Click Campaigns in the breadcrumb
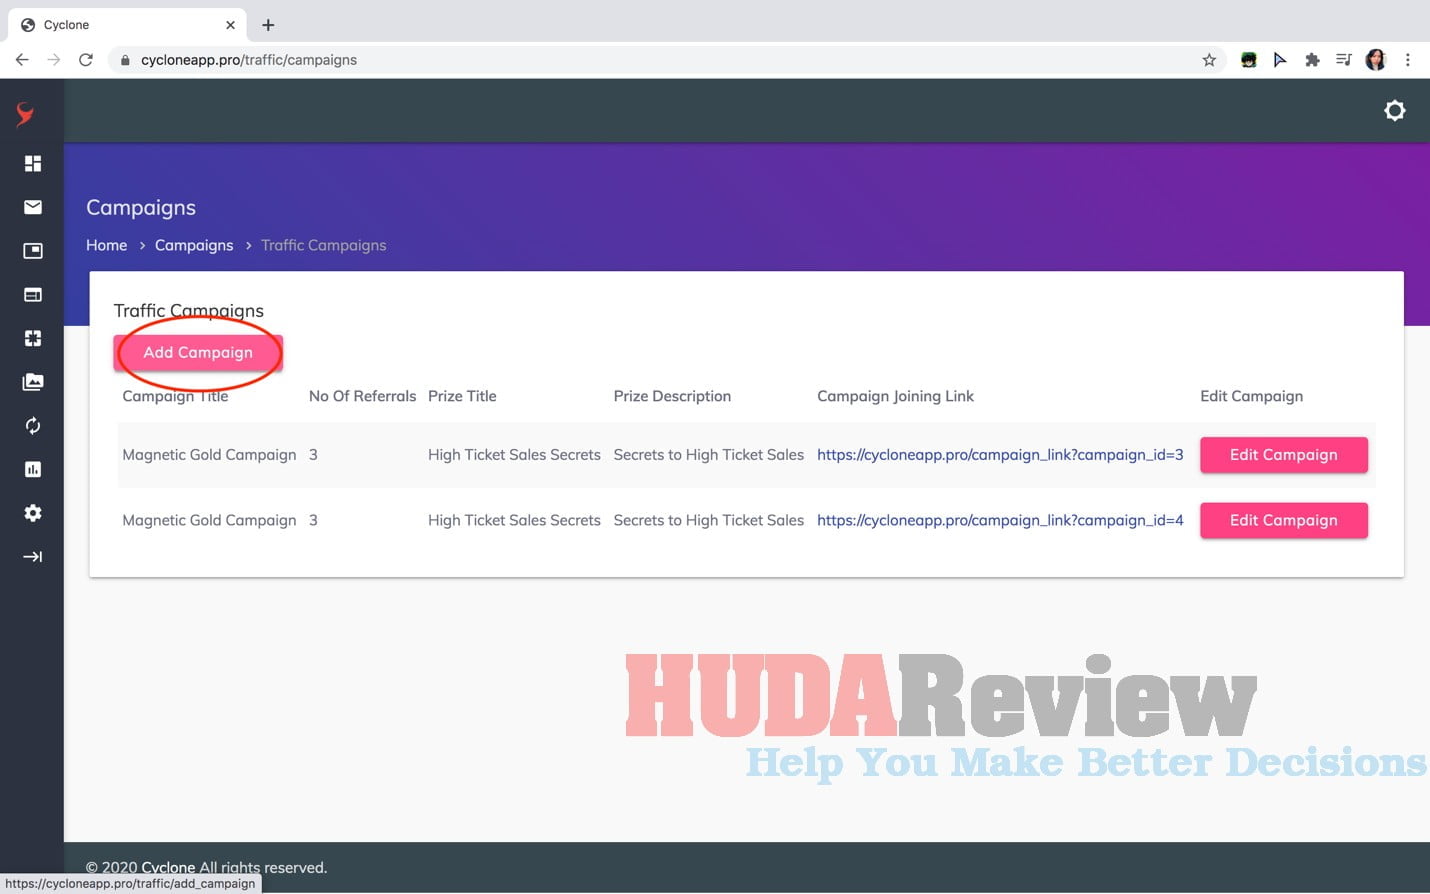The width and height of the screenshot is (1430, 894). tap(194, 246)
